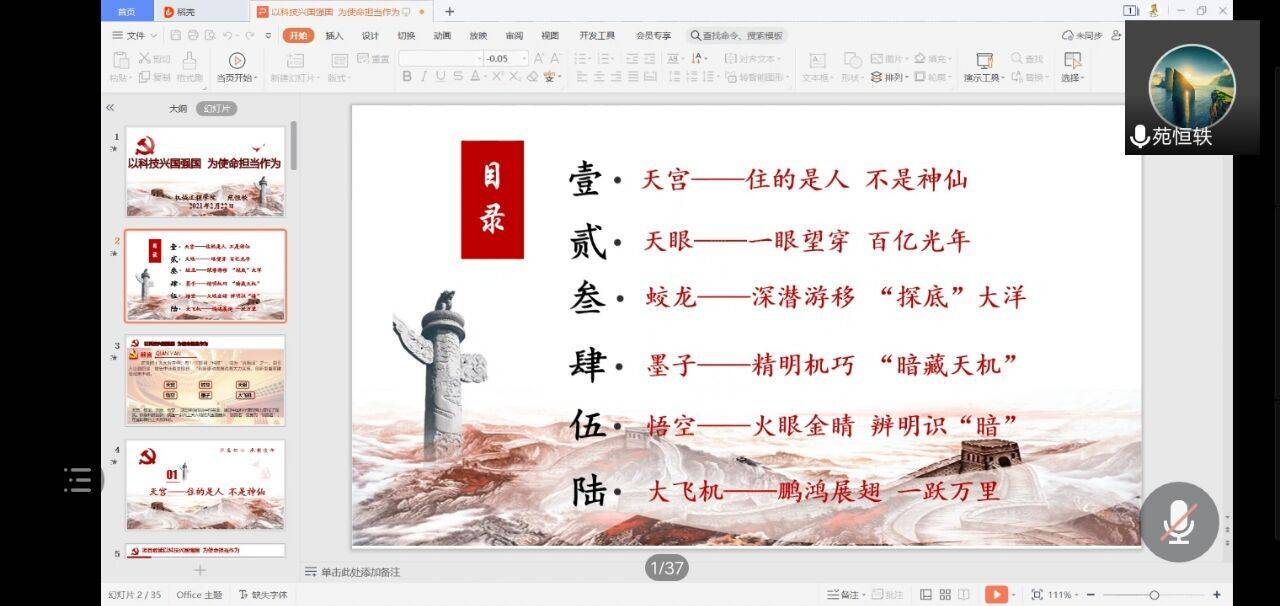
Task: Click the command search box
Action: coord(737,36)
